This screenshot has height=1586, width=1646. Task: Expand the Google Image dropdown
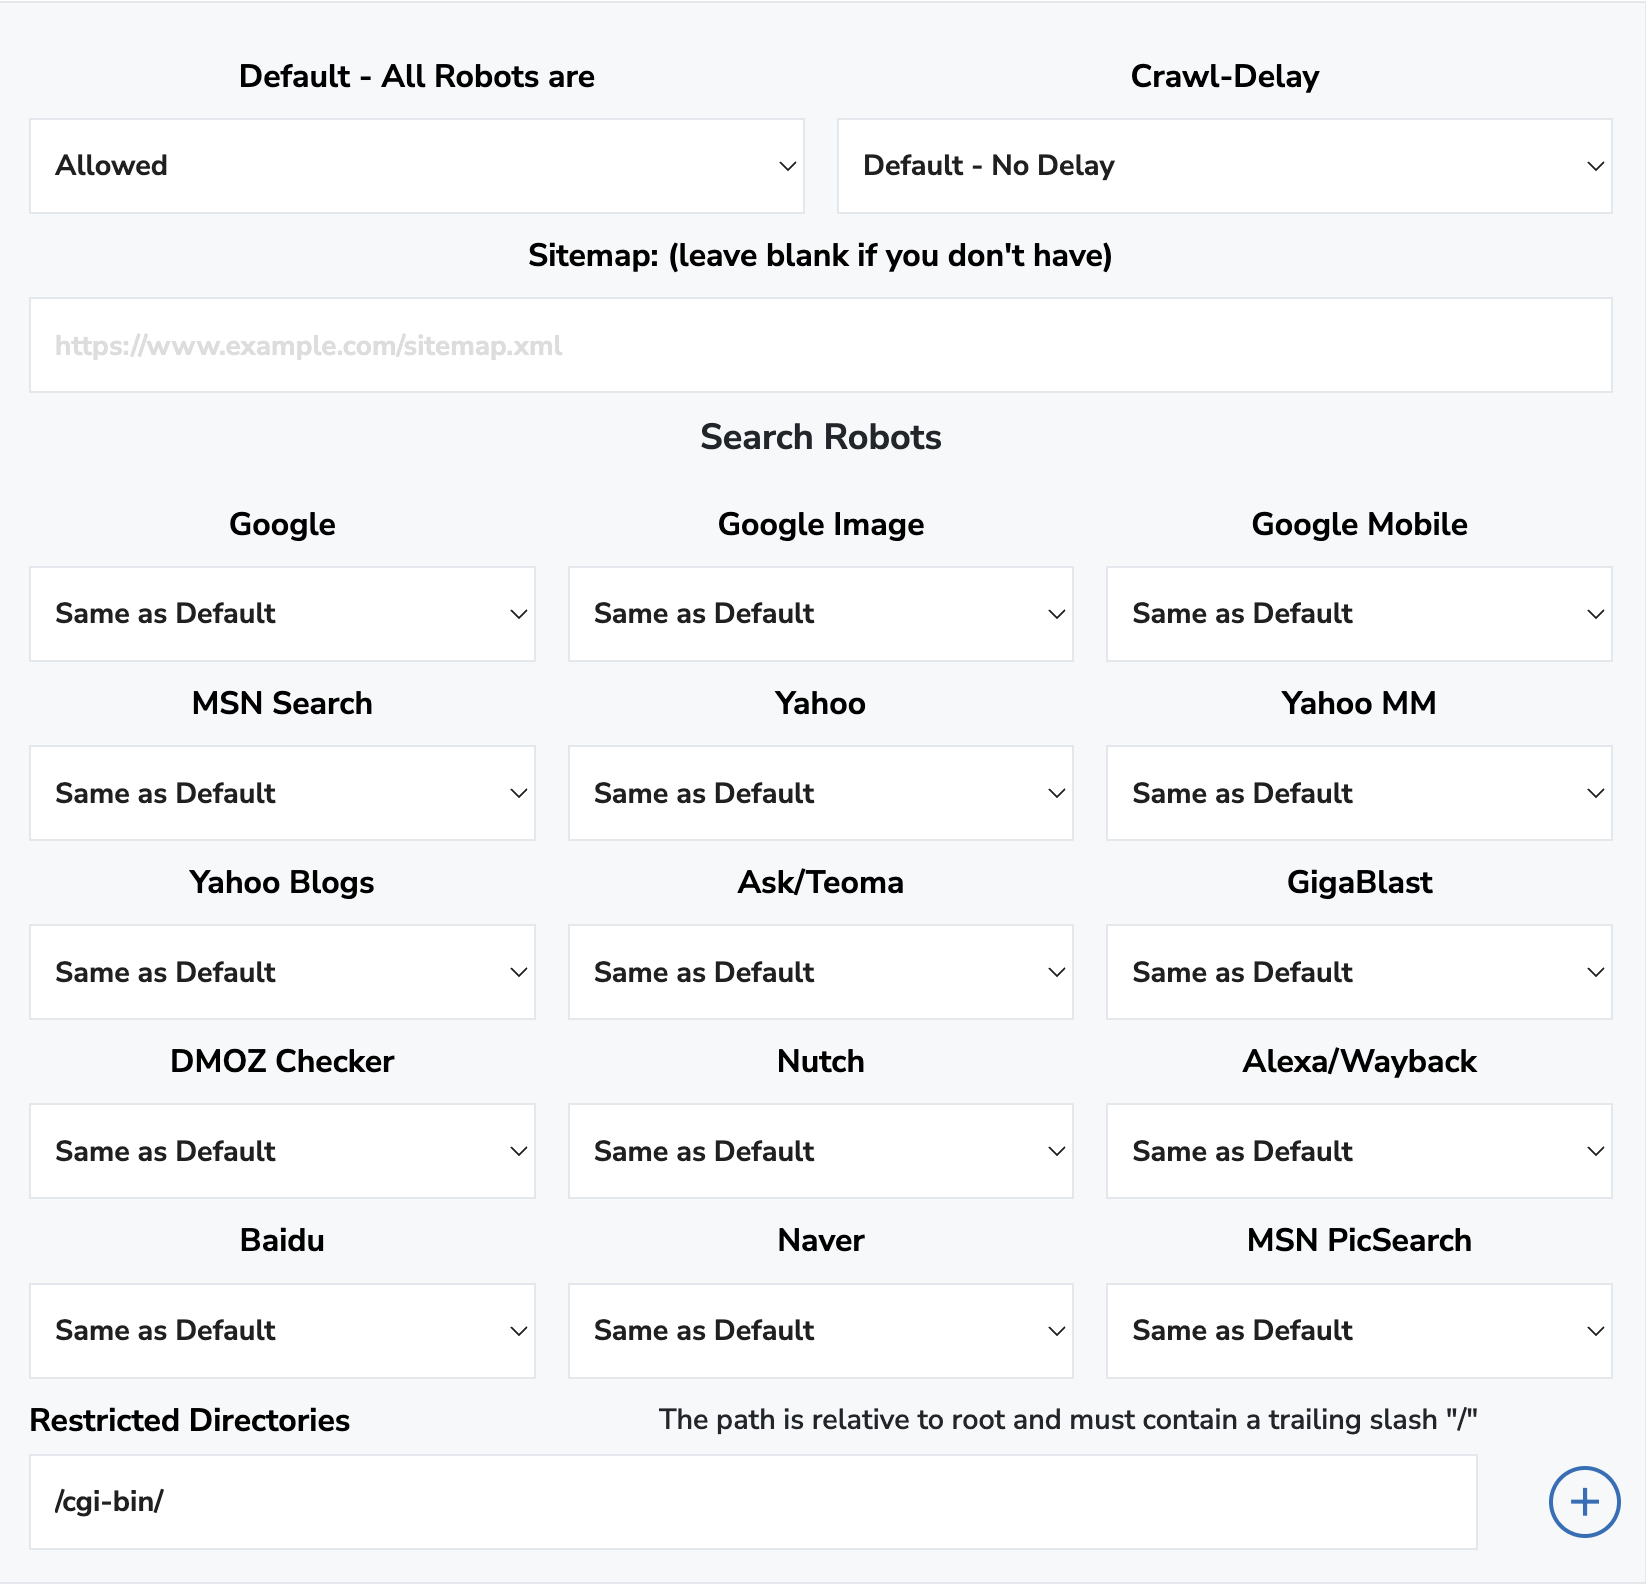[x=821, y=614]
